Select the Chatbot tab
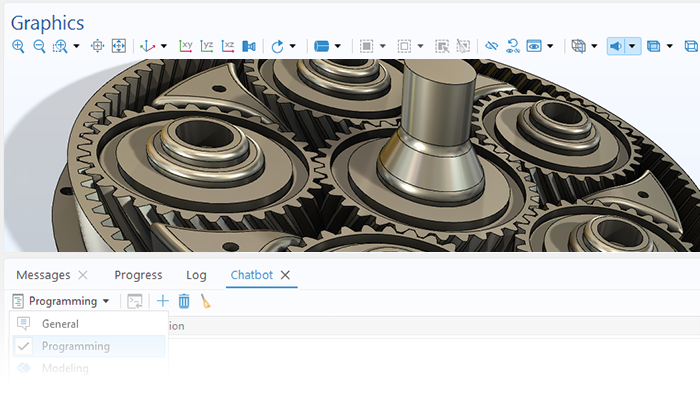The image size is (700, 400). coord(251,275)
